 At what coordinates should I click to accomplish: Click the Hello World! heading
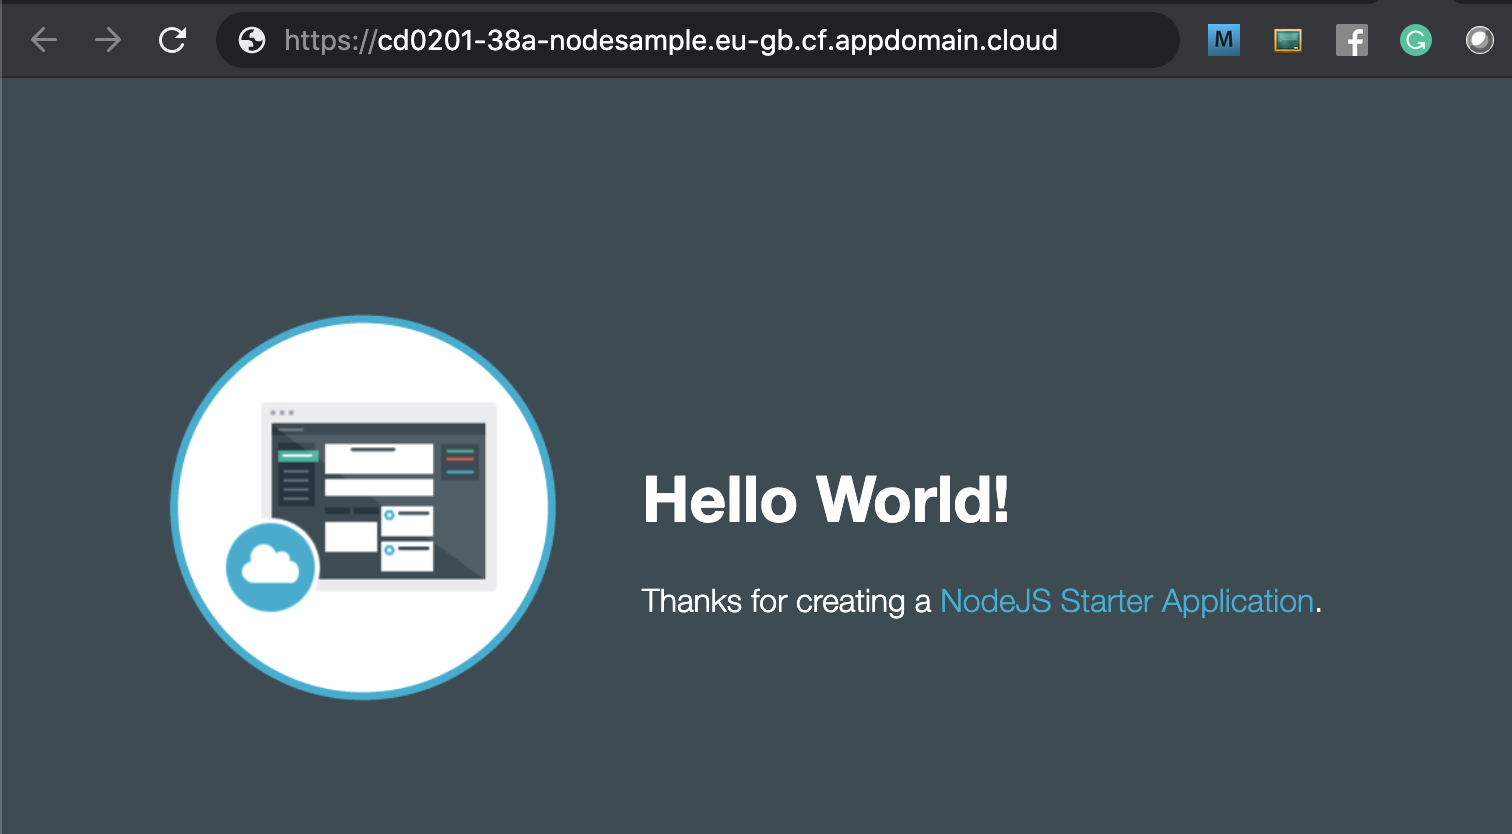[826, 499]
